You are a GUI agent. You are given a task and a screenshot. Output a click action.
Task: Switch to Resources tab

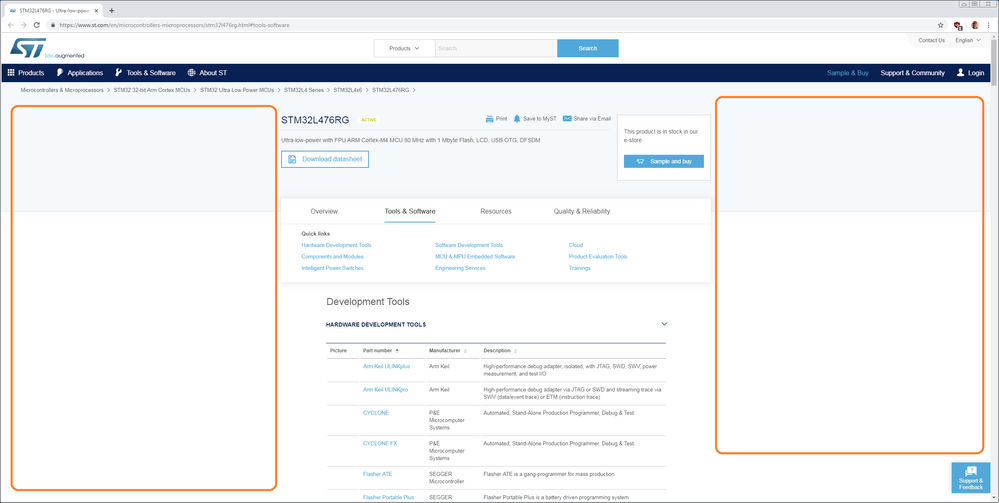tap(496, 211)
